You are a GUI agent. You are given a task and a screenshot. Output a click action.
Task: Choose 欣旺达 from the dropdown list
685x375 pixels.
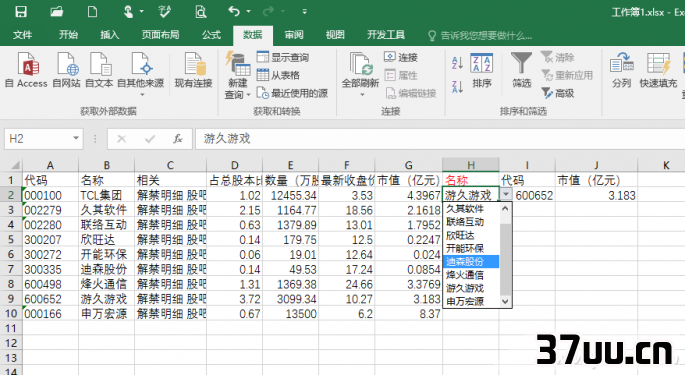(471, 235)
